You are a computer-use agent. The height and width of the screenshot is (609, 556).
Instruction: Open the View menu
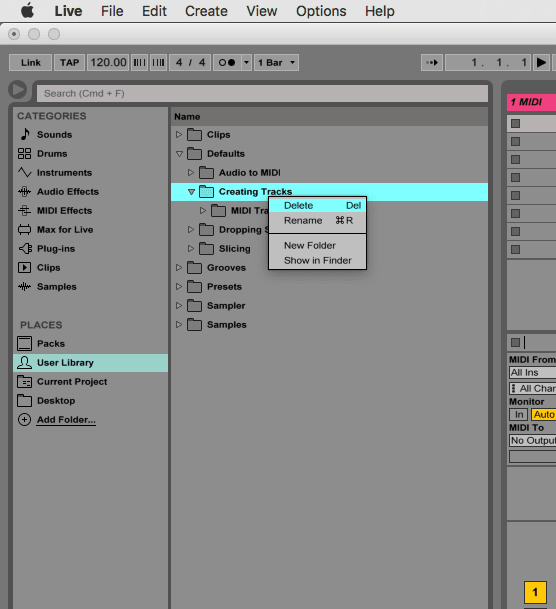click(262, 11)
